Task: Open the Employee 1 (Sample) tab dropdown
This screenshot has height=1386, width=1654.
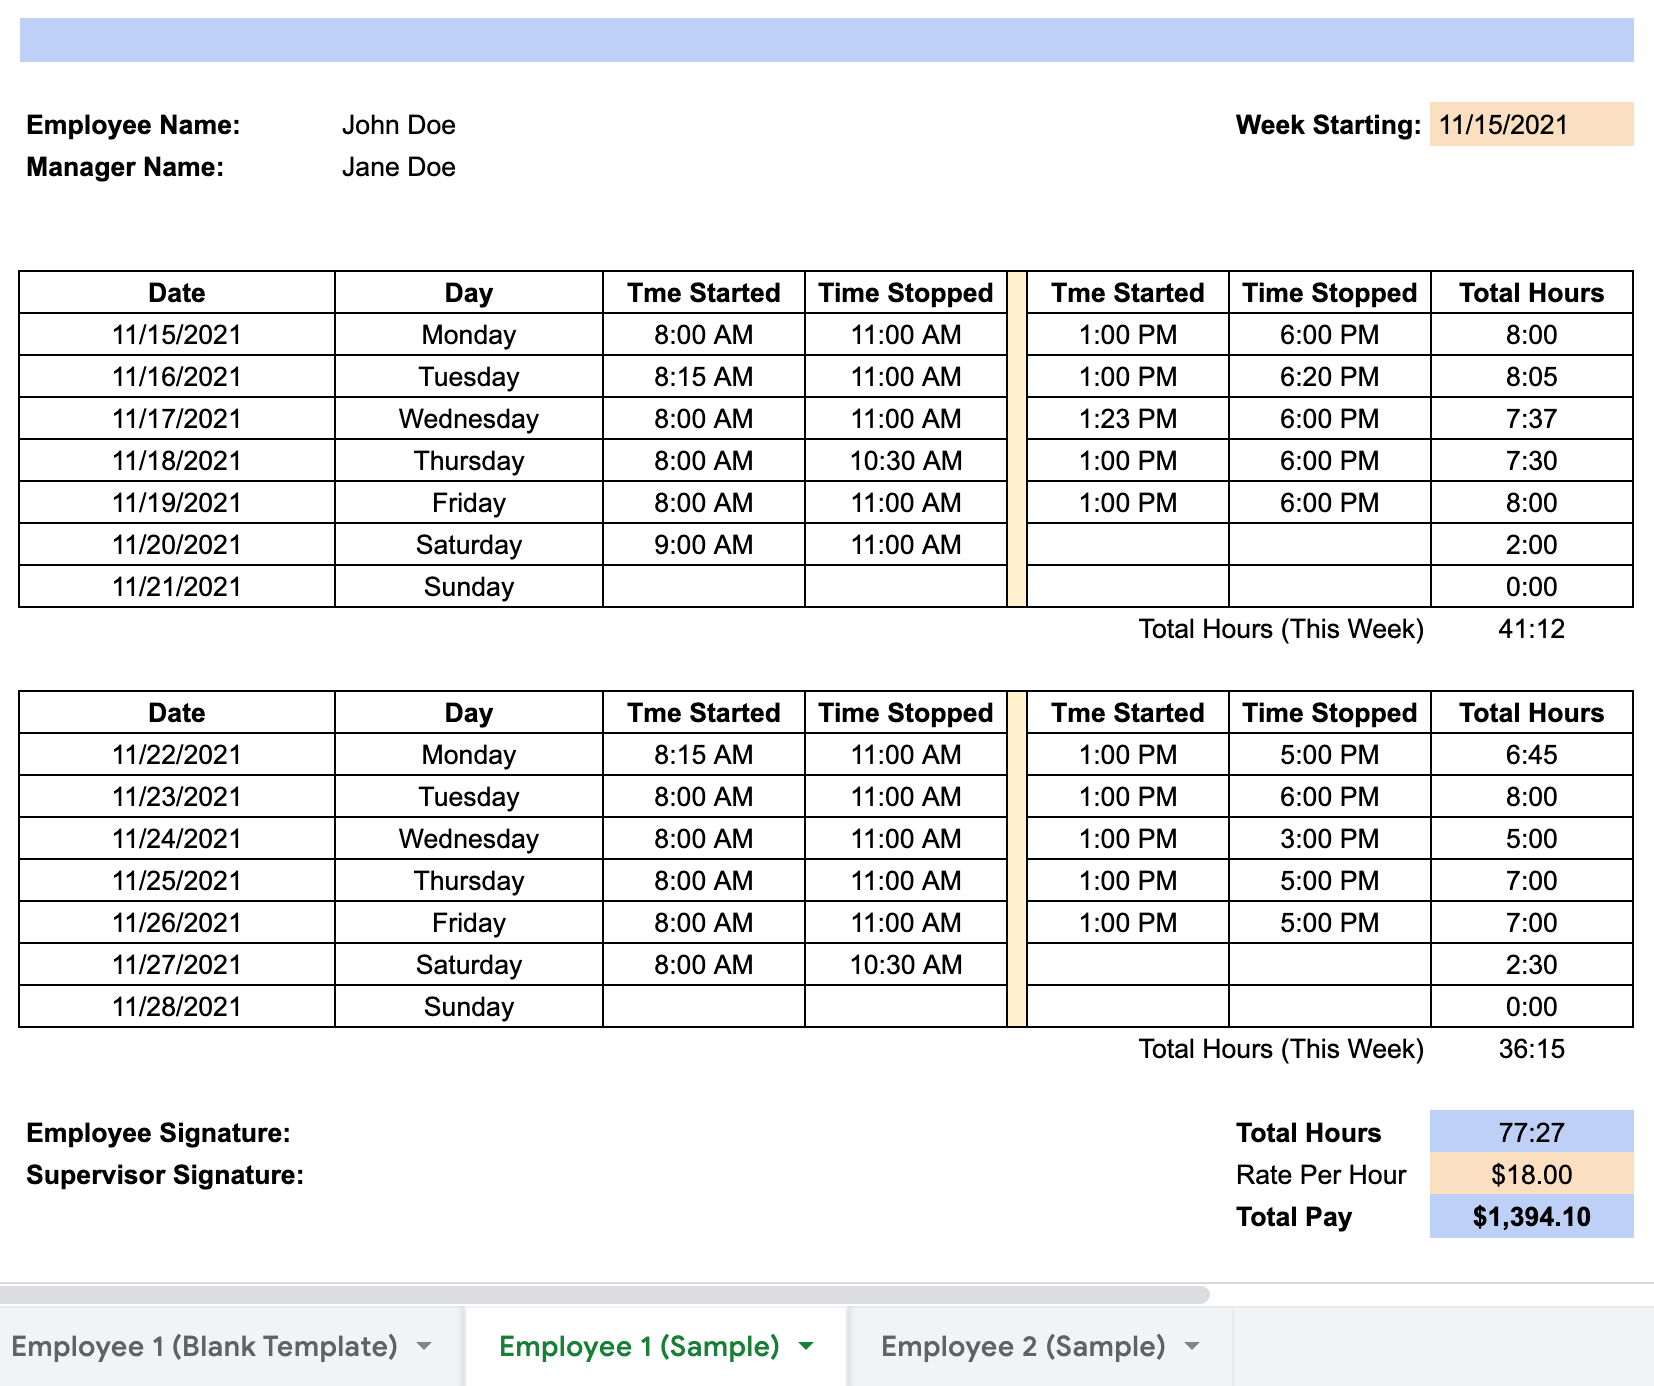Action: (806, 1347)
